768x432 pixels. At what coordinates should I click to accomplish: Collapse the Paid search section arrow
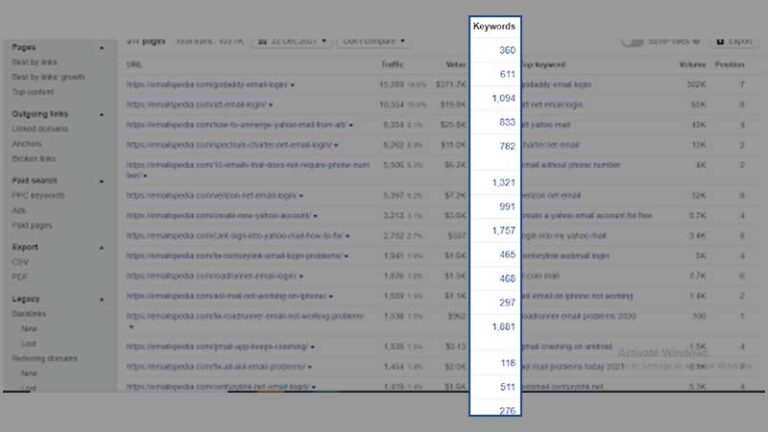point(101,181)
